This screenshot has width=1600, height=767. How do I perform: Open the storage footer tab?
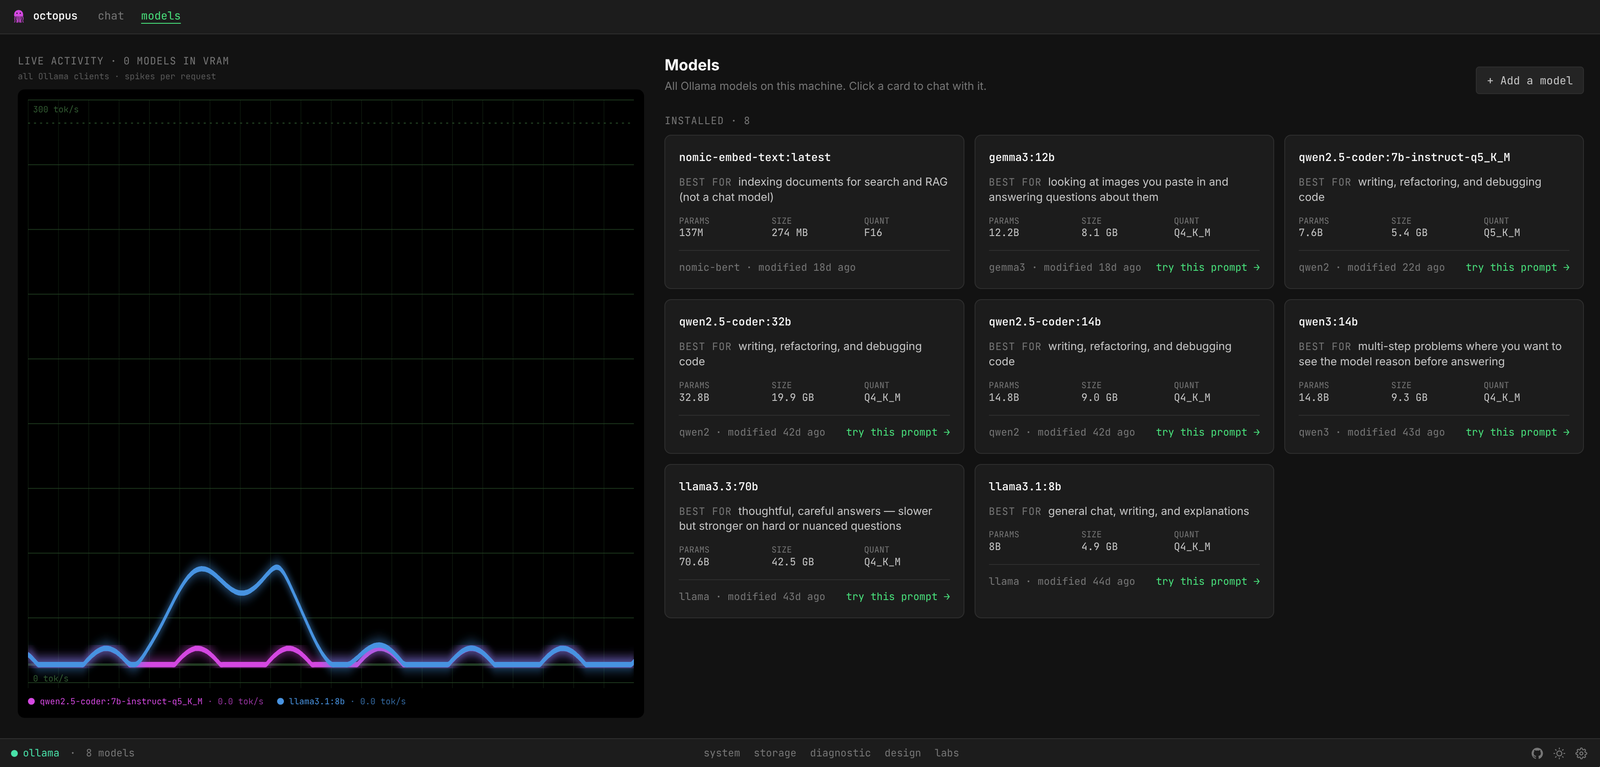click(x=775, y=753)
